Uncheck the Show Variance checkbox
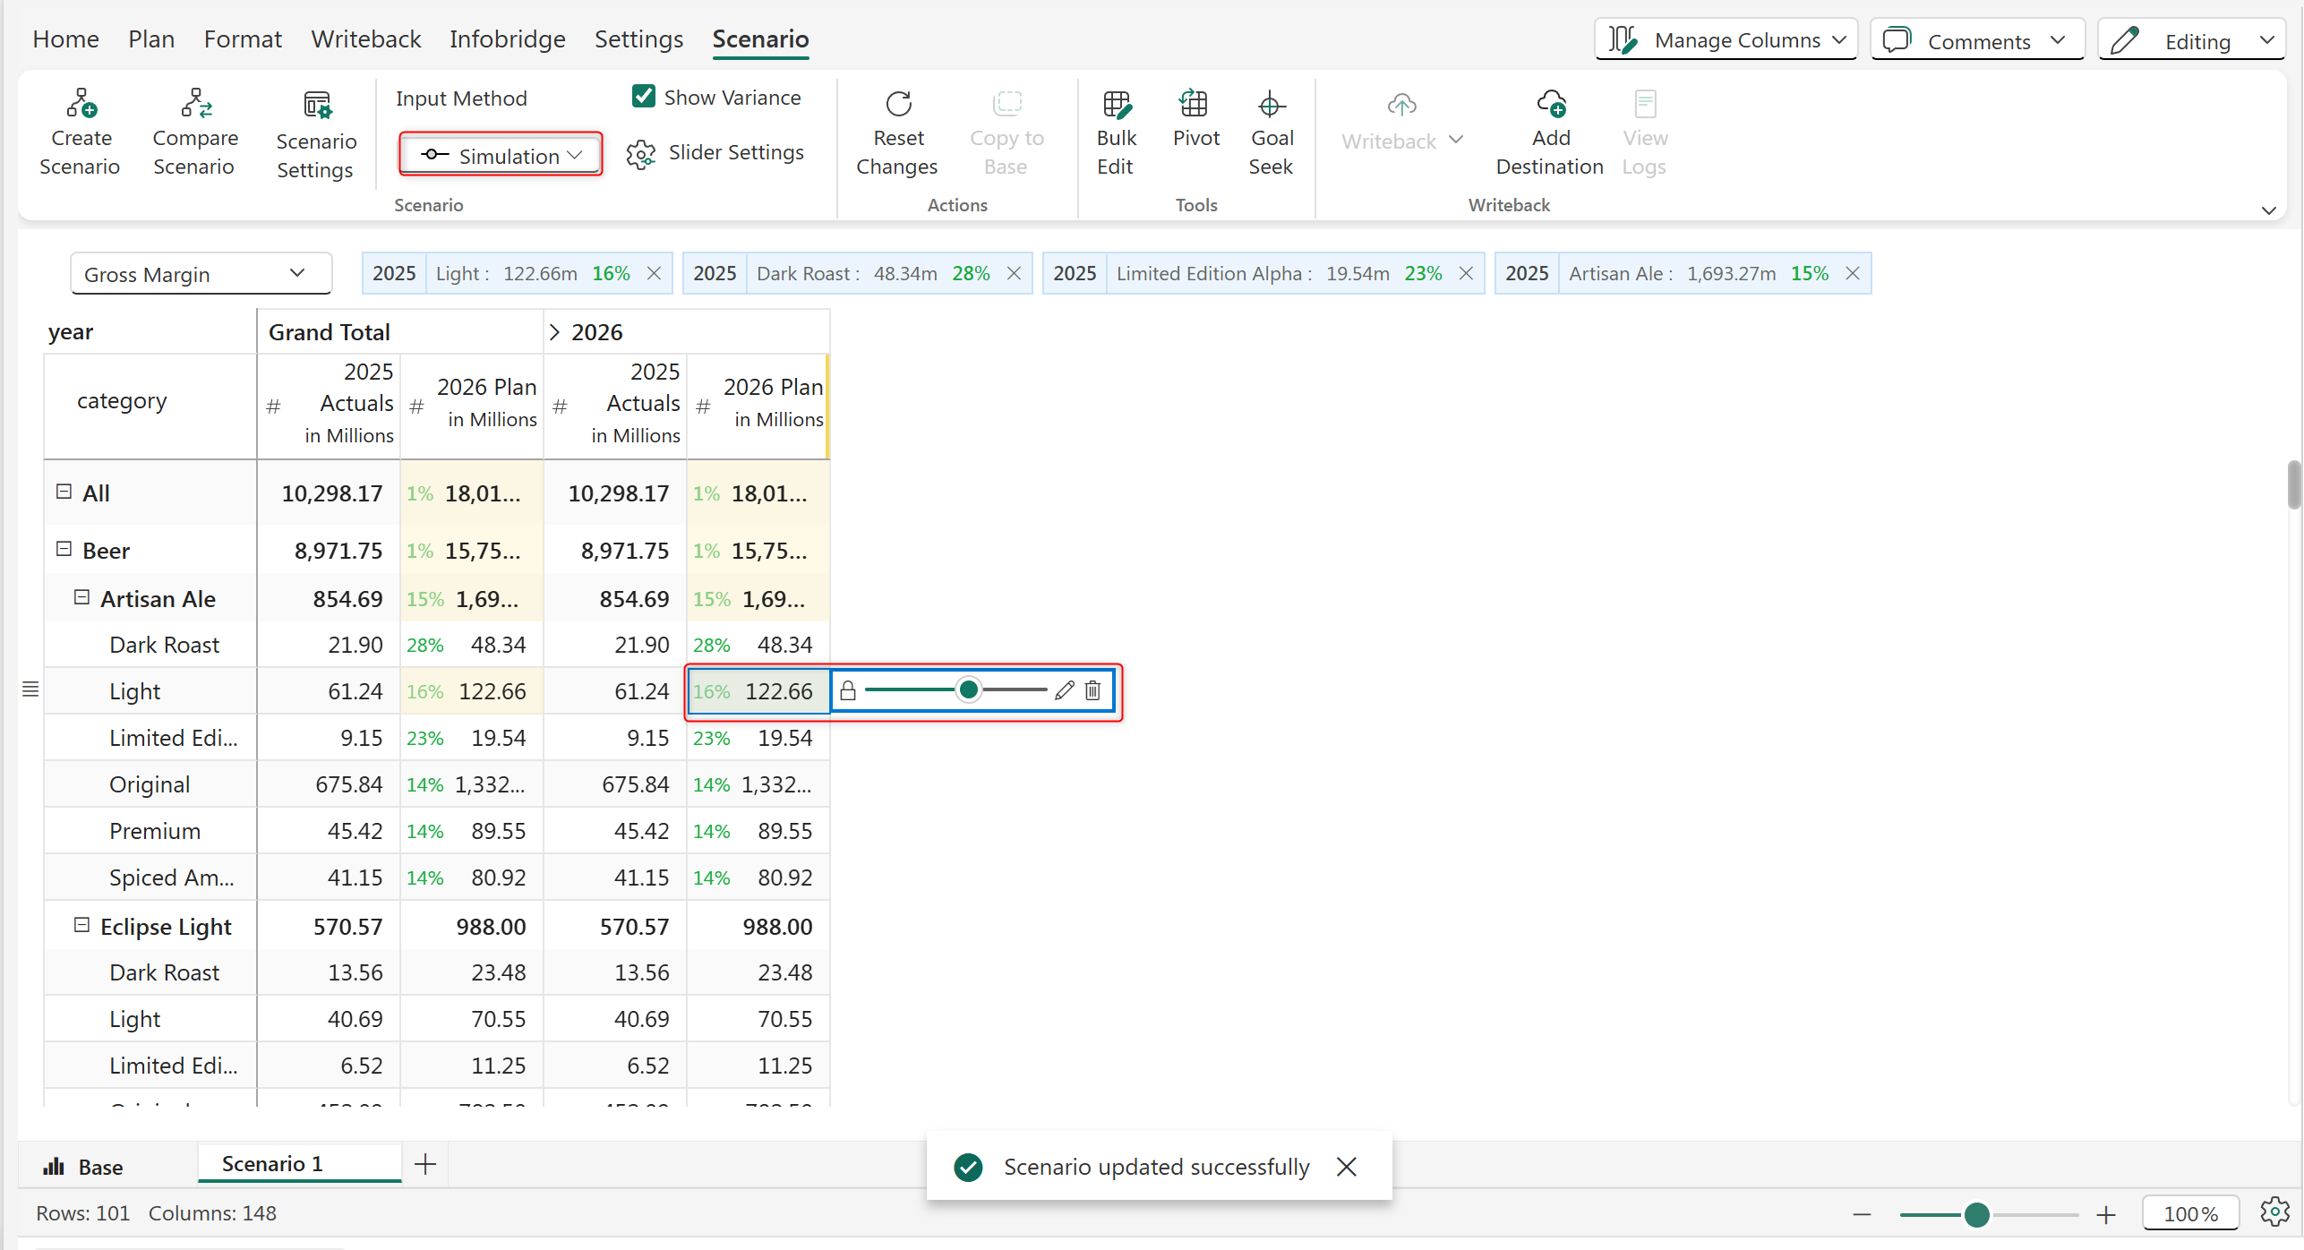The height and width of the screenshot is (1250, 2304). point(643,96)
